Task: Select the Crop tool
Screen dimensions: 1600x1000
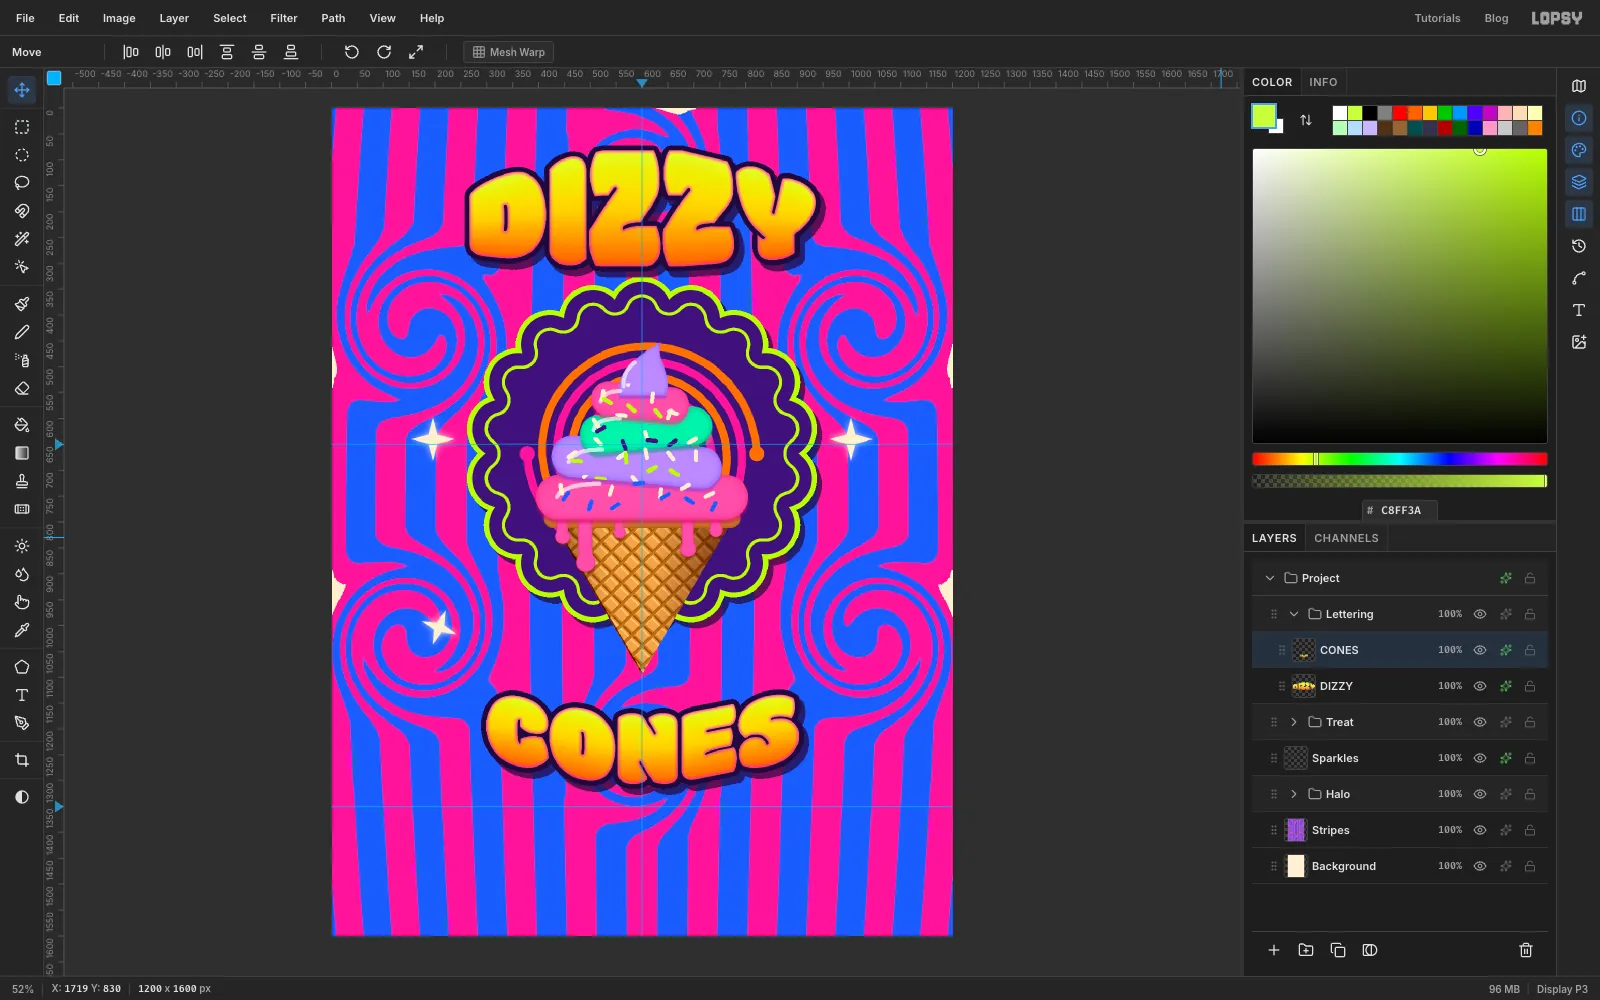Action: coord(22,760)
